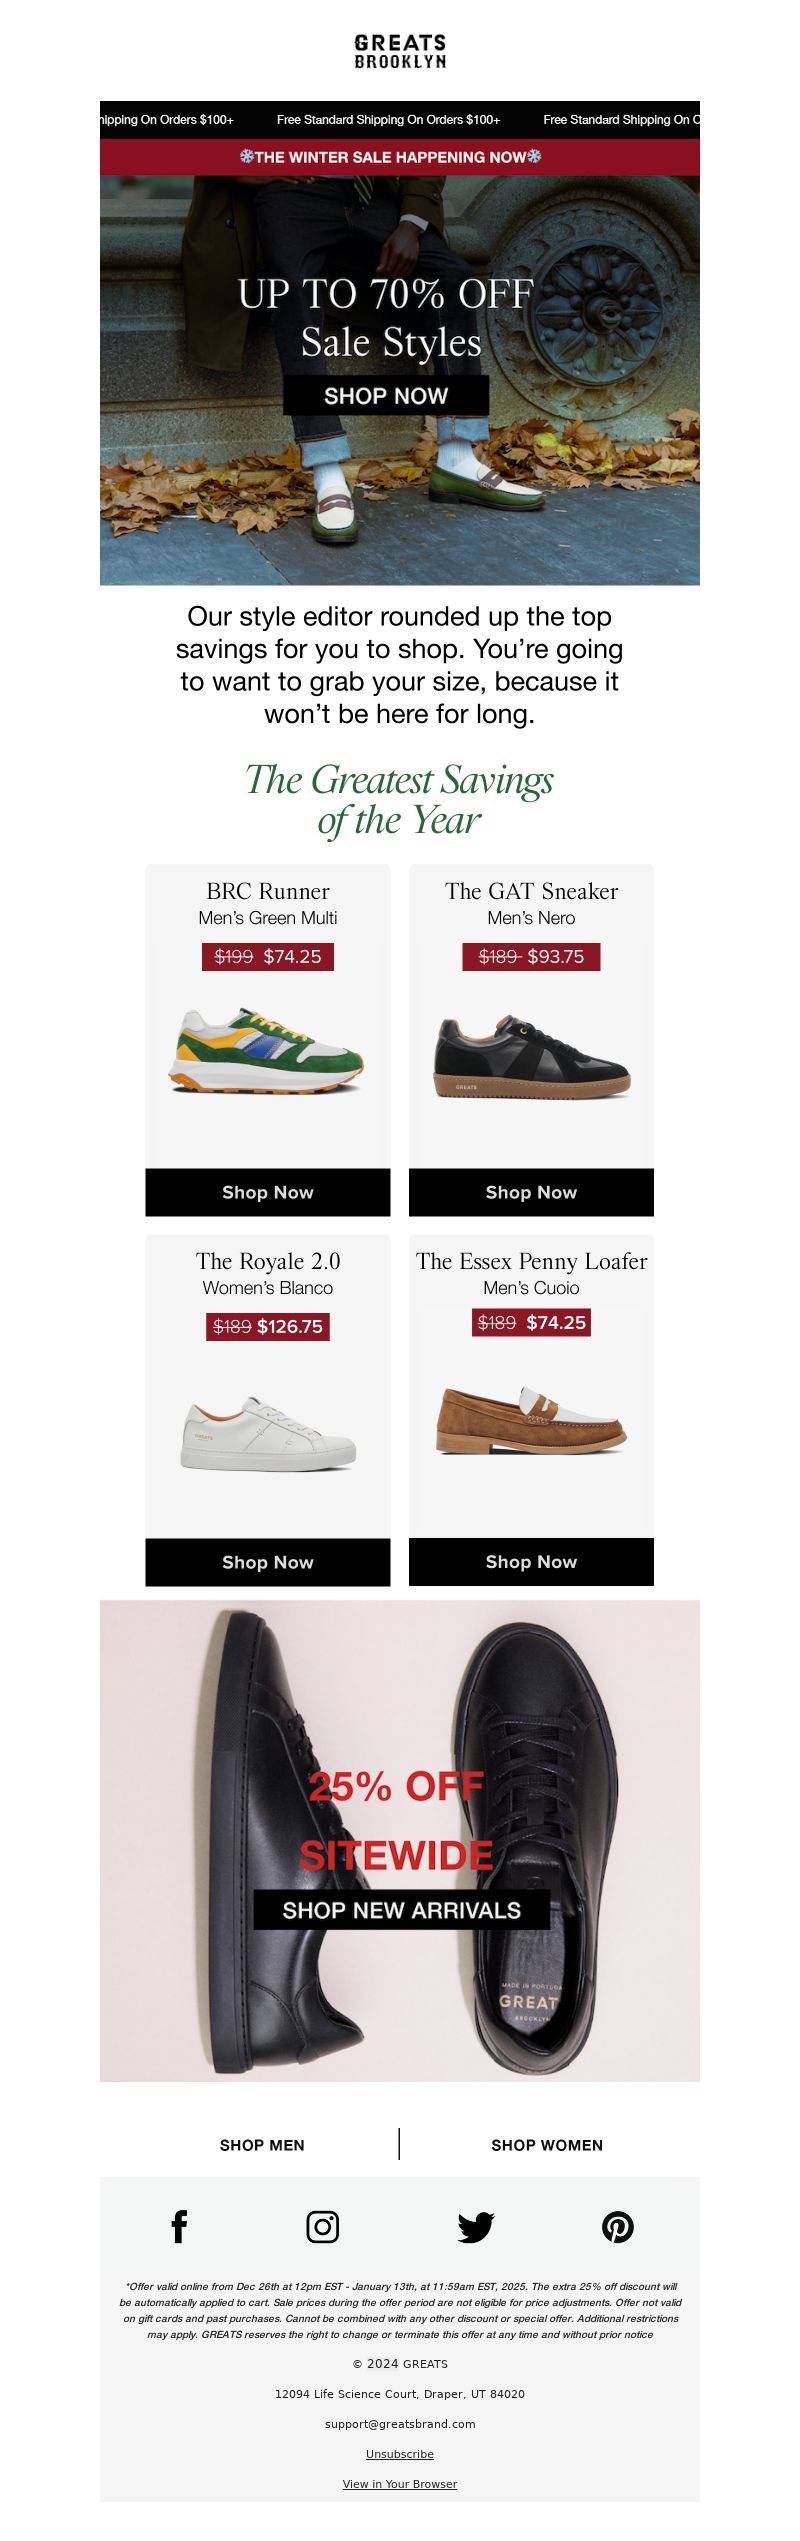Click SHOP NEW ARRIVALS button
The width and height of the screenshot is (800, 2541).
coord(402,1910)
